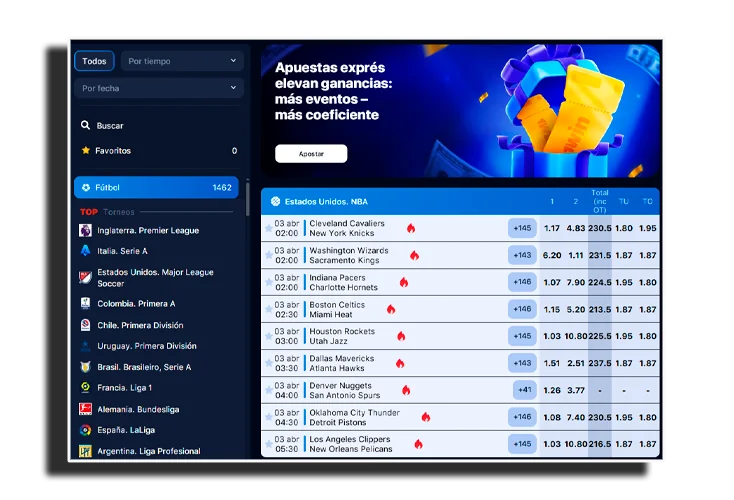Open the Por fecha dropdown
734x500 pixels.
coord(159,88)
